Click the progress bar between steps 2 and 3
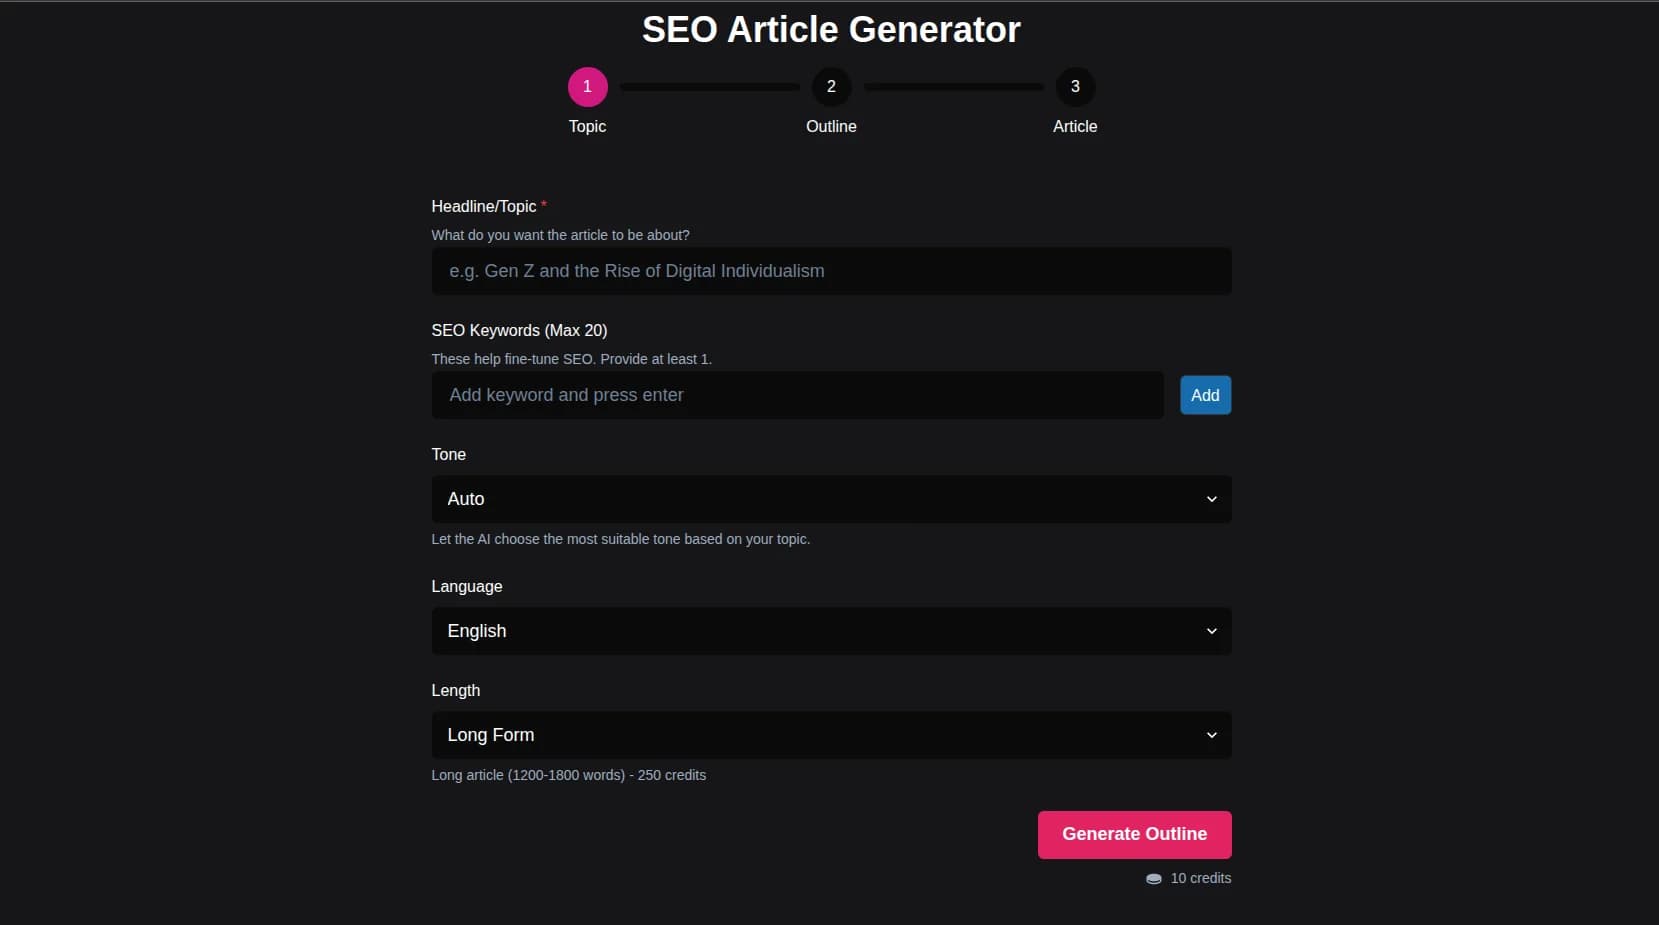 953,87
